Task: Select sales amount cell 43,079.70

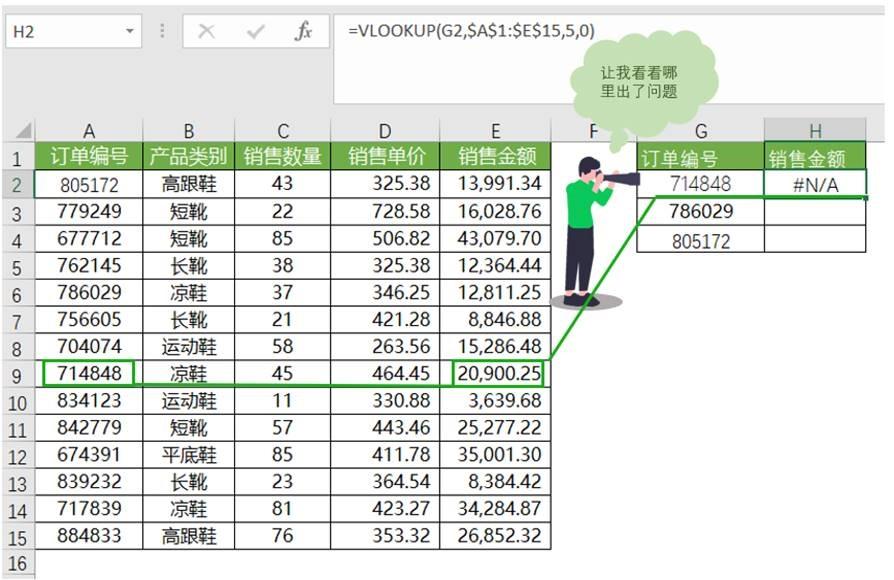Action: click(495, 238)
